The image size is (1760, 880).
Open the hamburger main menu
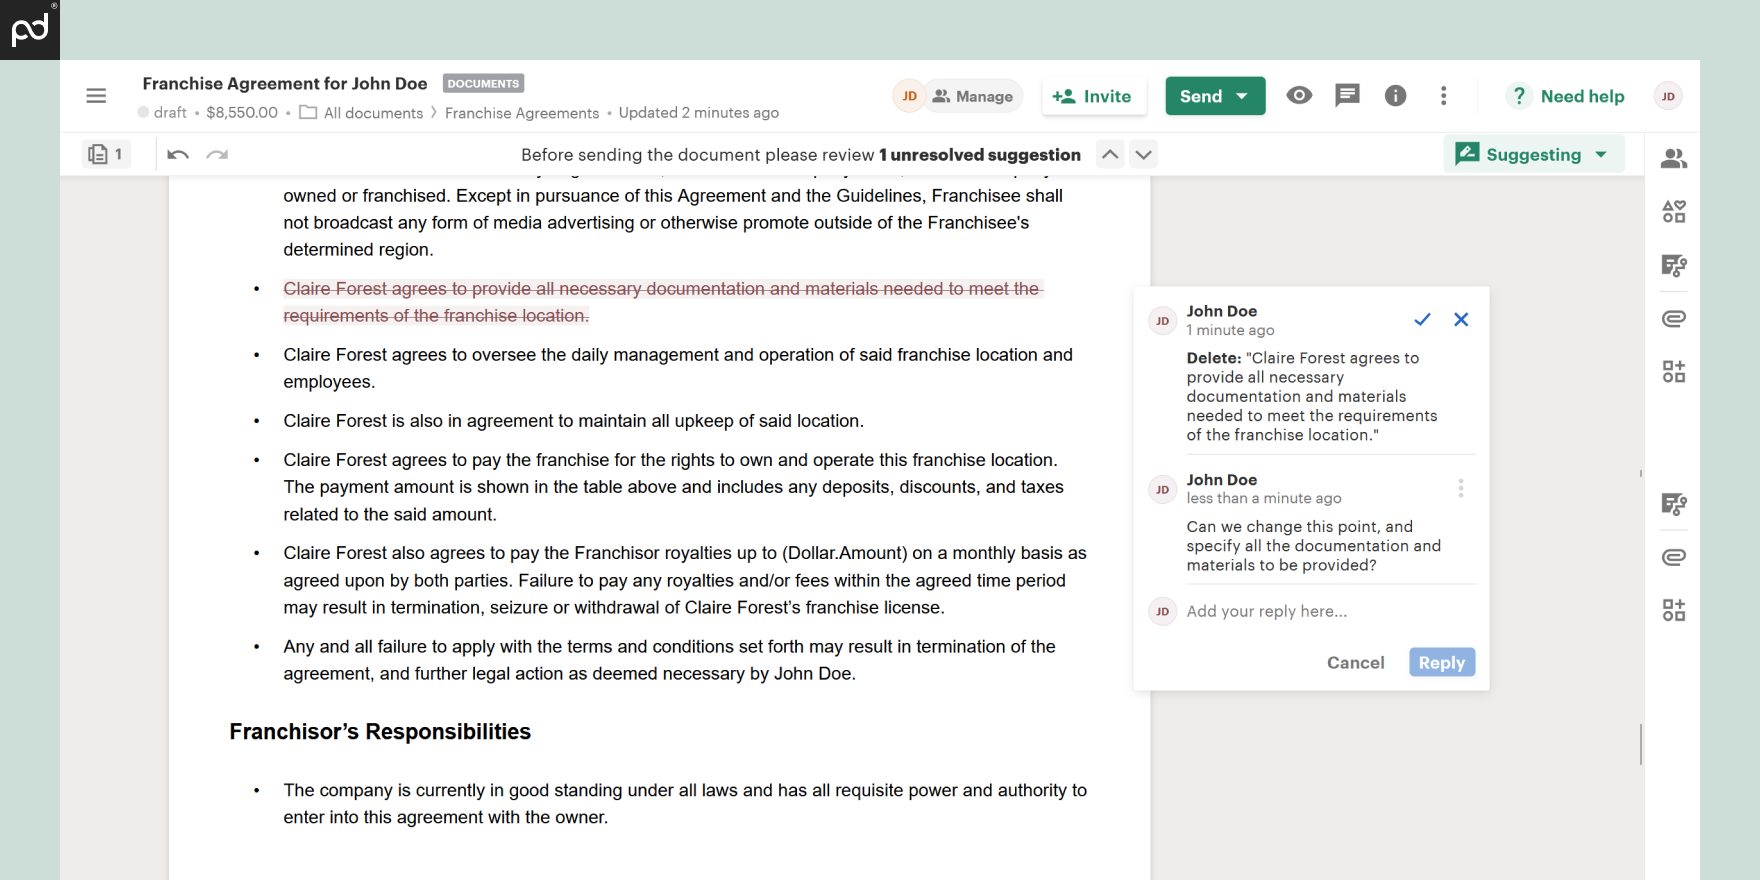(96, 96)
